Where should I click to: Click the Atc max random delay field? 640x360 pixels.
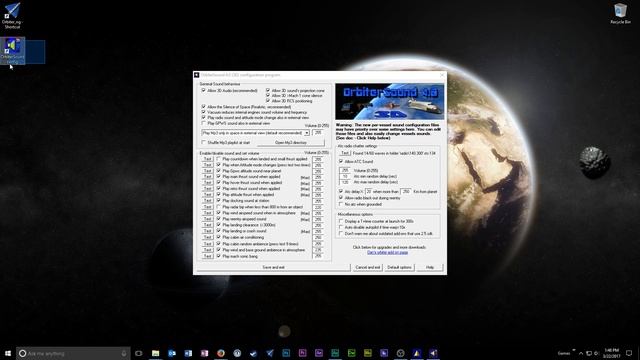(x=345, y=182)
